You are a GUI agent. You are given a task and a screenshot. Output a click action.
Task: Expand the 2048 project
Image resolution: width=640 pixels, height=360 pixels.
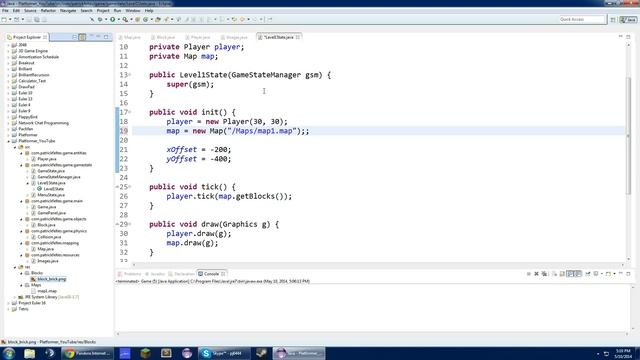click(x=9, y=45)
